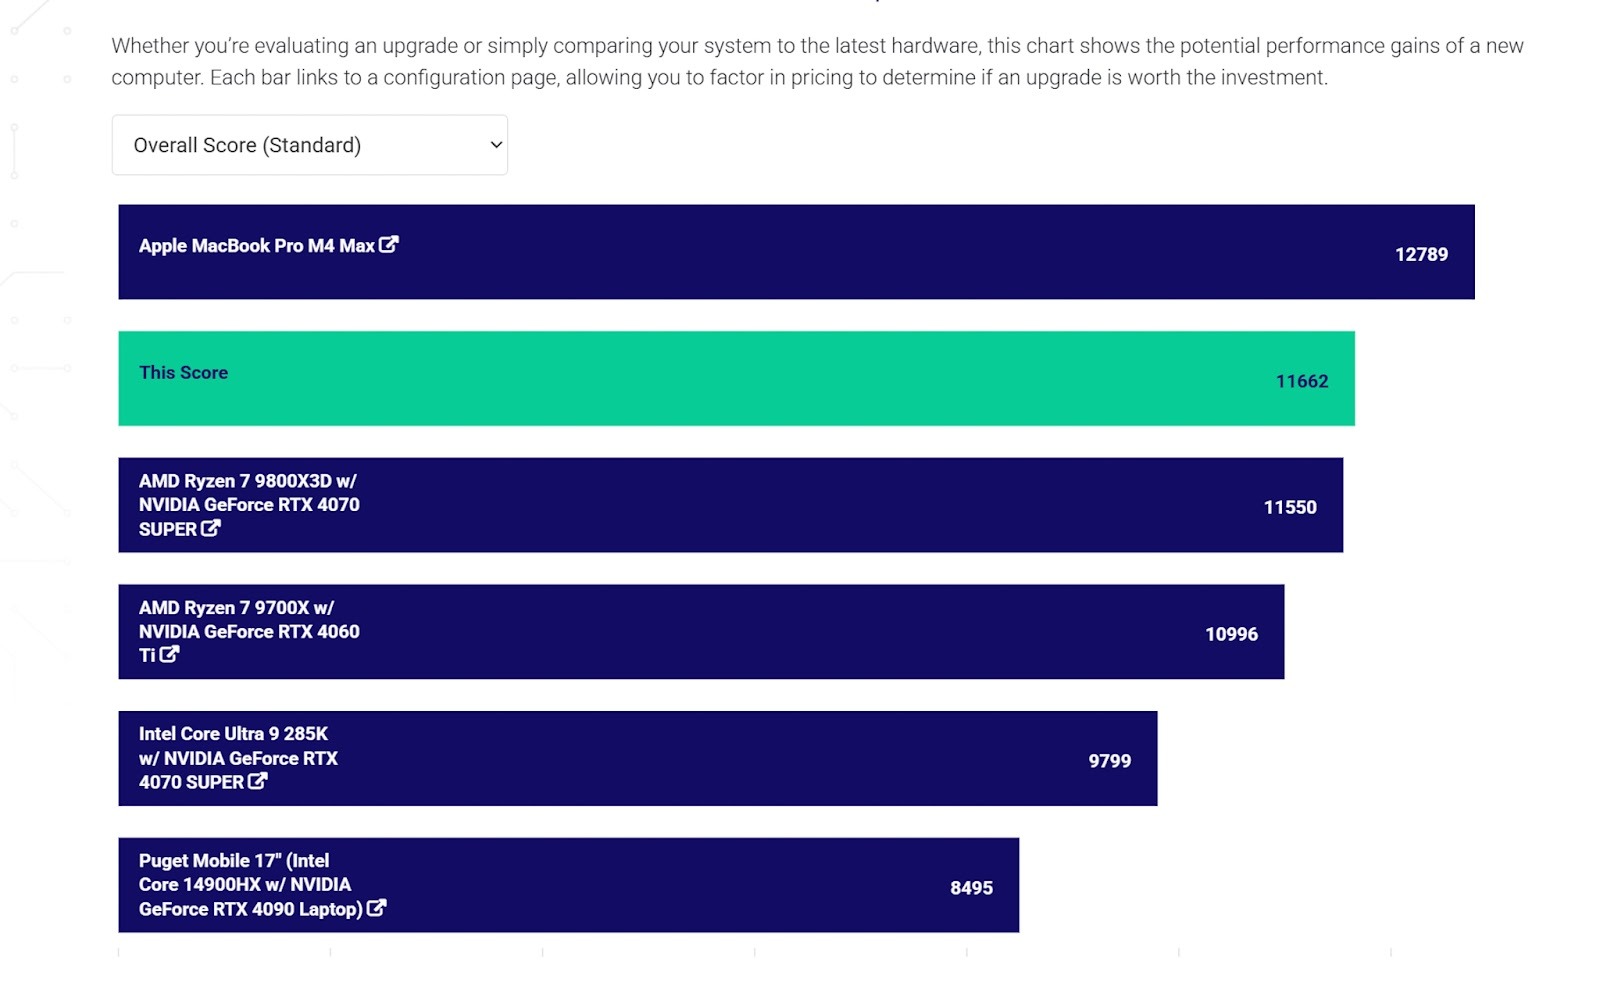Click the 8495 score value
This screenshot has width=1600, height=1000.
[x=971, y=888]
